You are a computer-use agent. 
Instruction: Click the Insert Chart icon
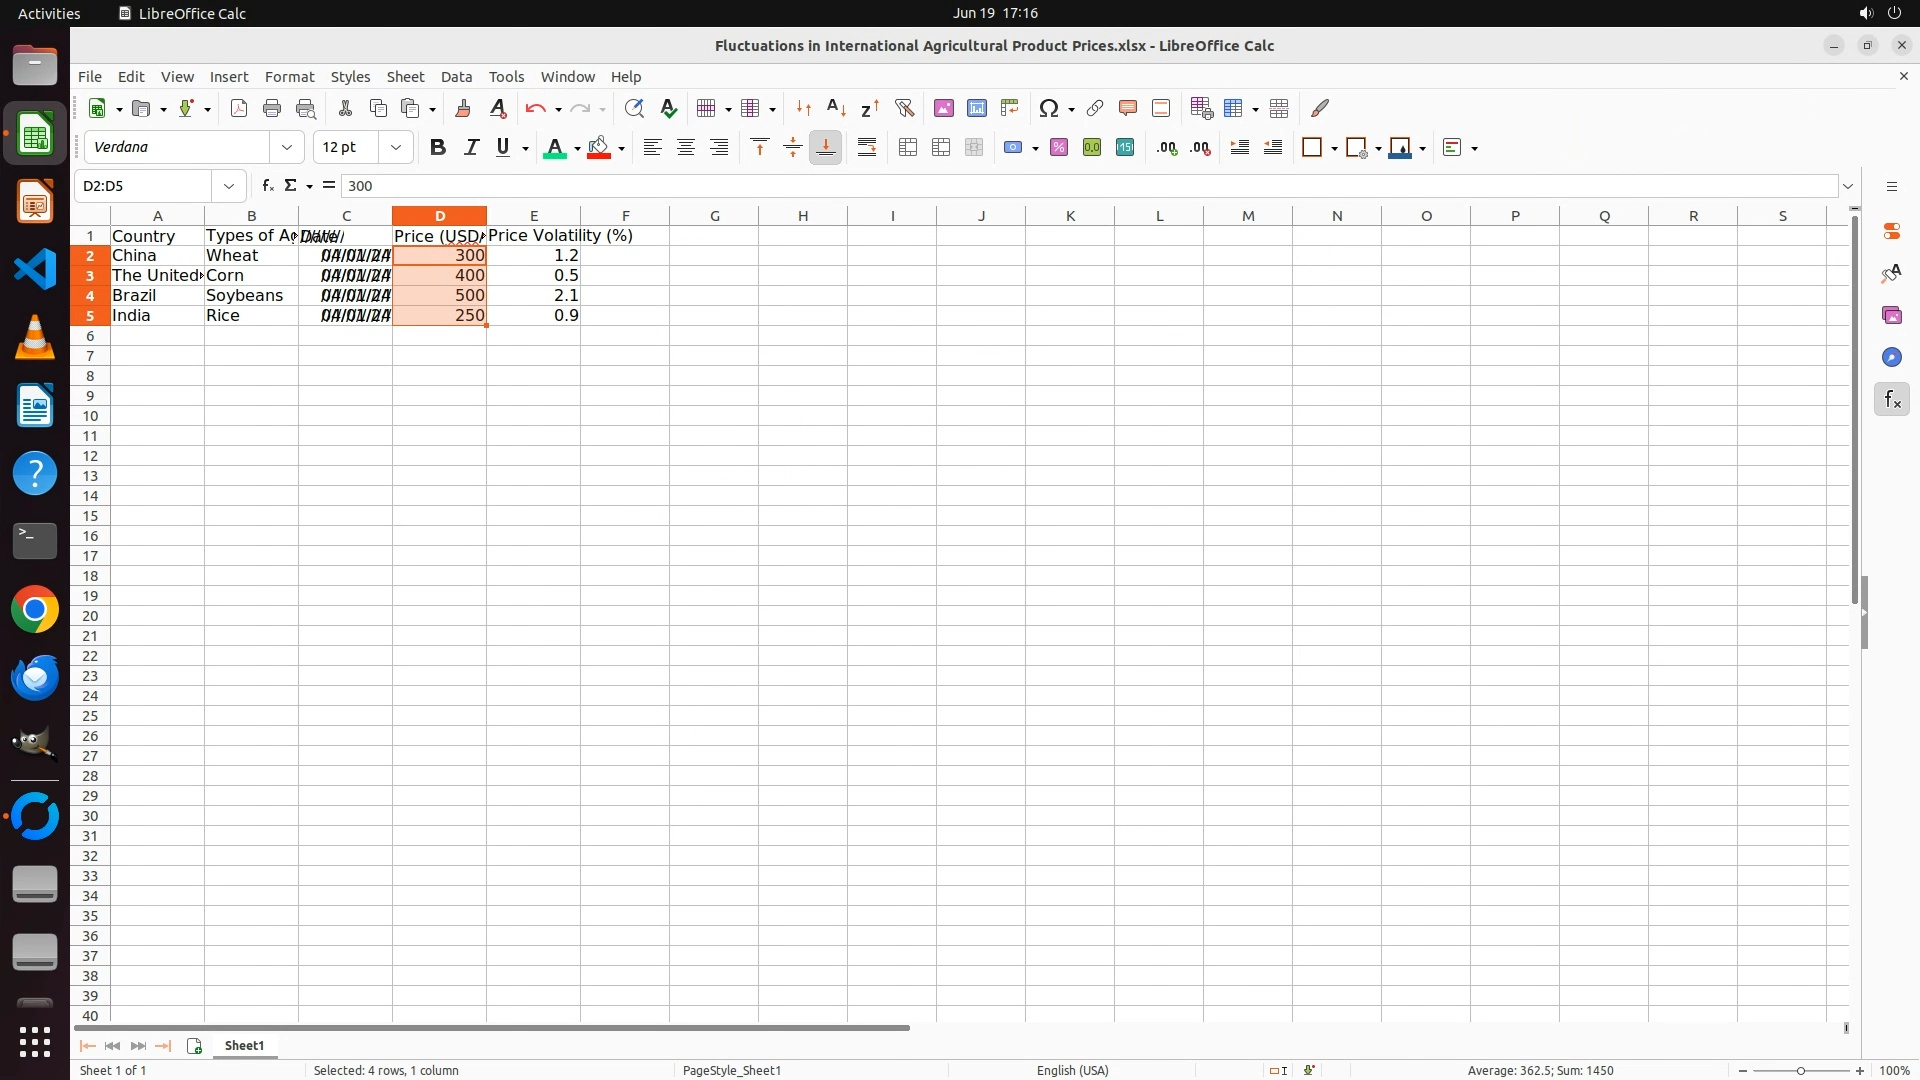(x=977, y=108)
